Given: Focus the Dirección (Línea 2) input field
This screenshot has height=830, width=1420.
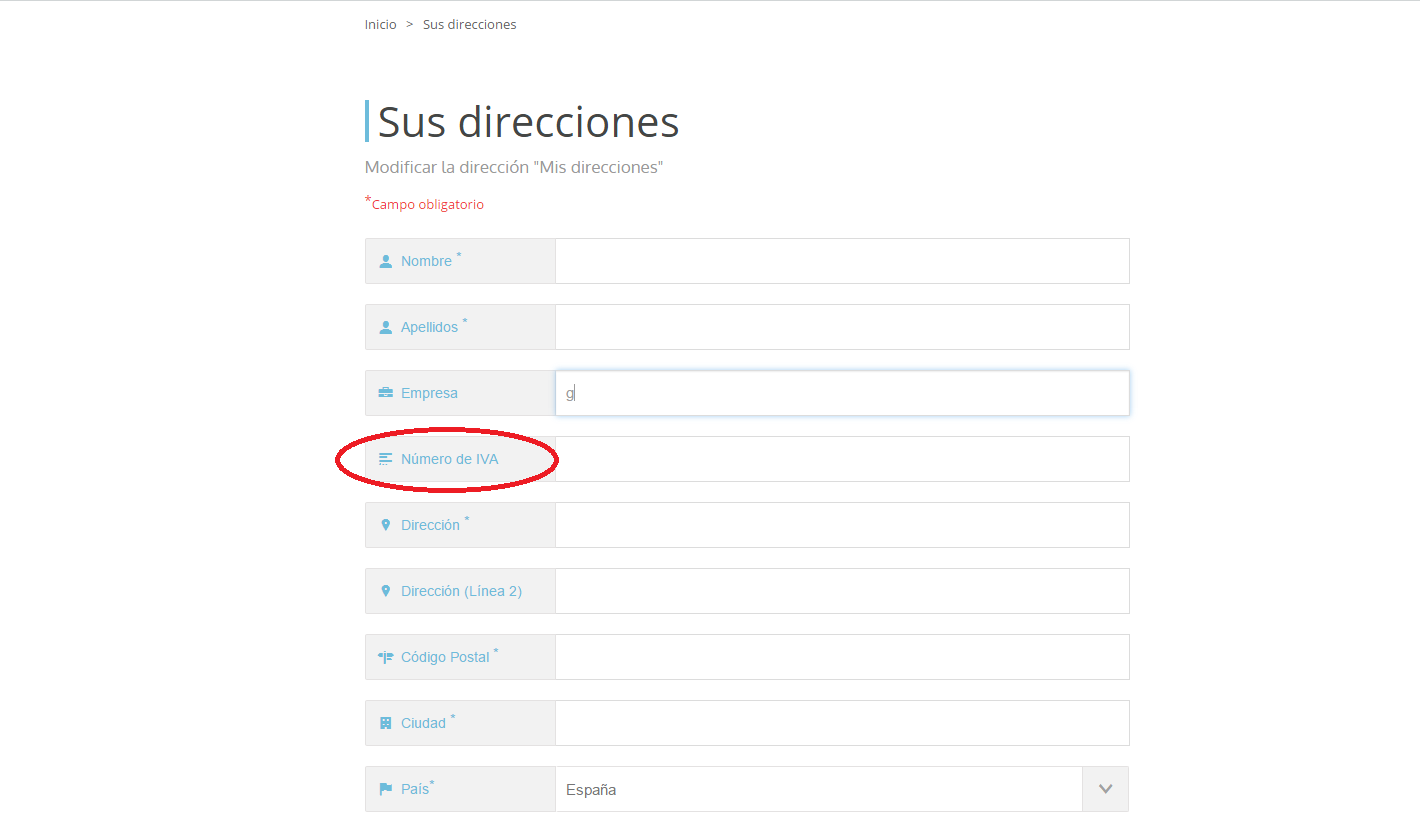Looking at the screenshot, I should (x=842, y=591).
